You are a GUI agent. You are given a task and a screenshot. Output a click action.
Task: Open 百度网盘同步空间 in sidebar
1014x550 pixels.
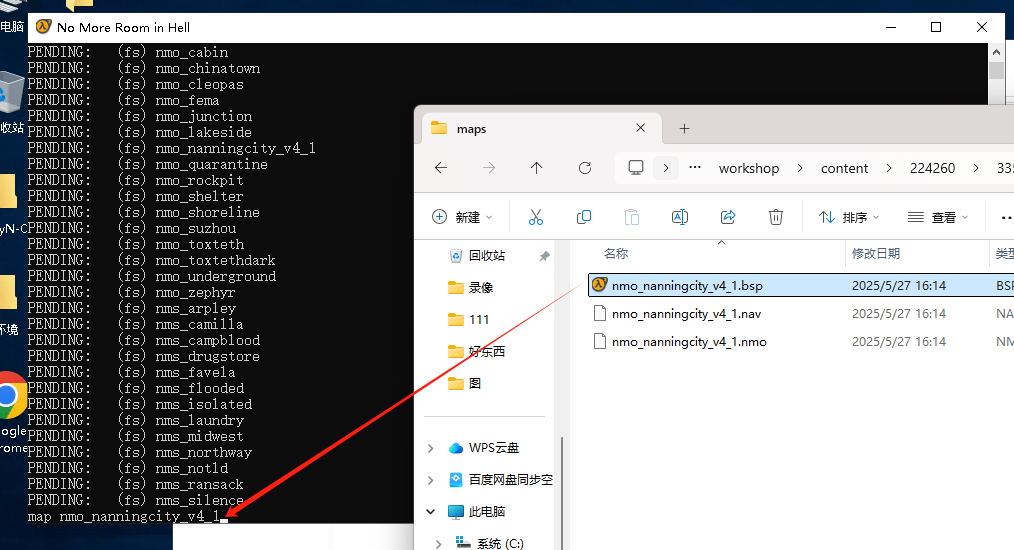[x=501, y=479]
